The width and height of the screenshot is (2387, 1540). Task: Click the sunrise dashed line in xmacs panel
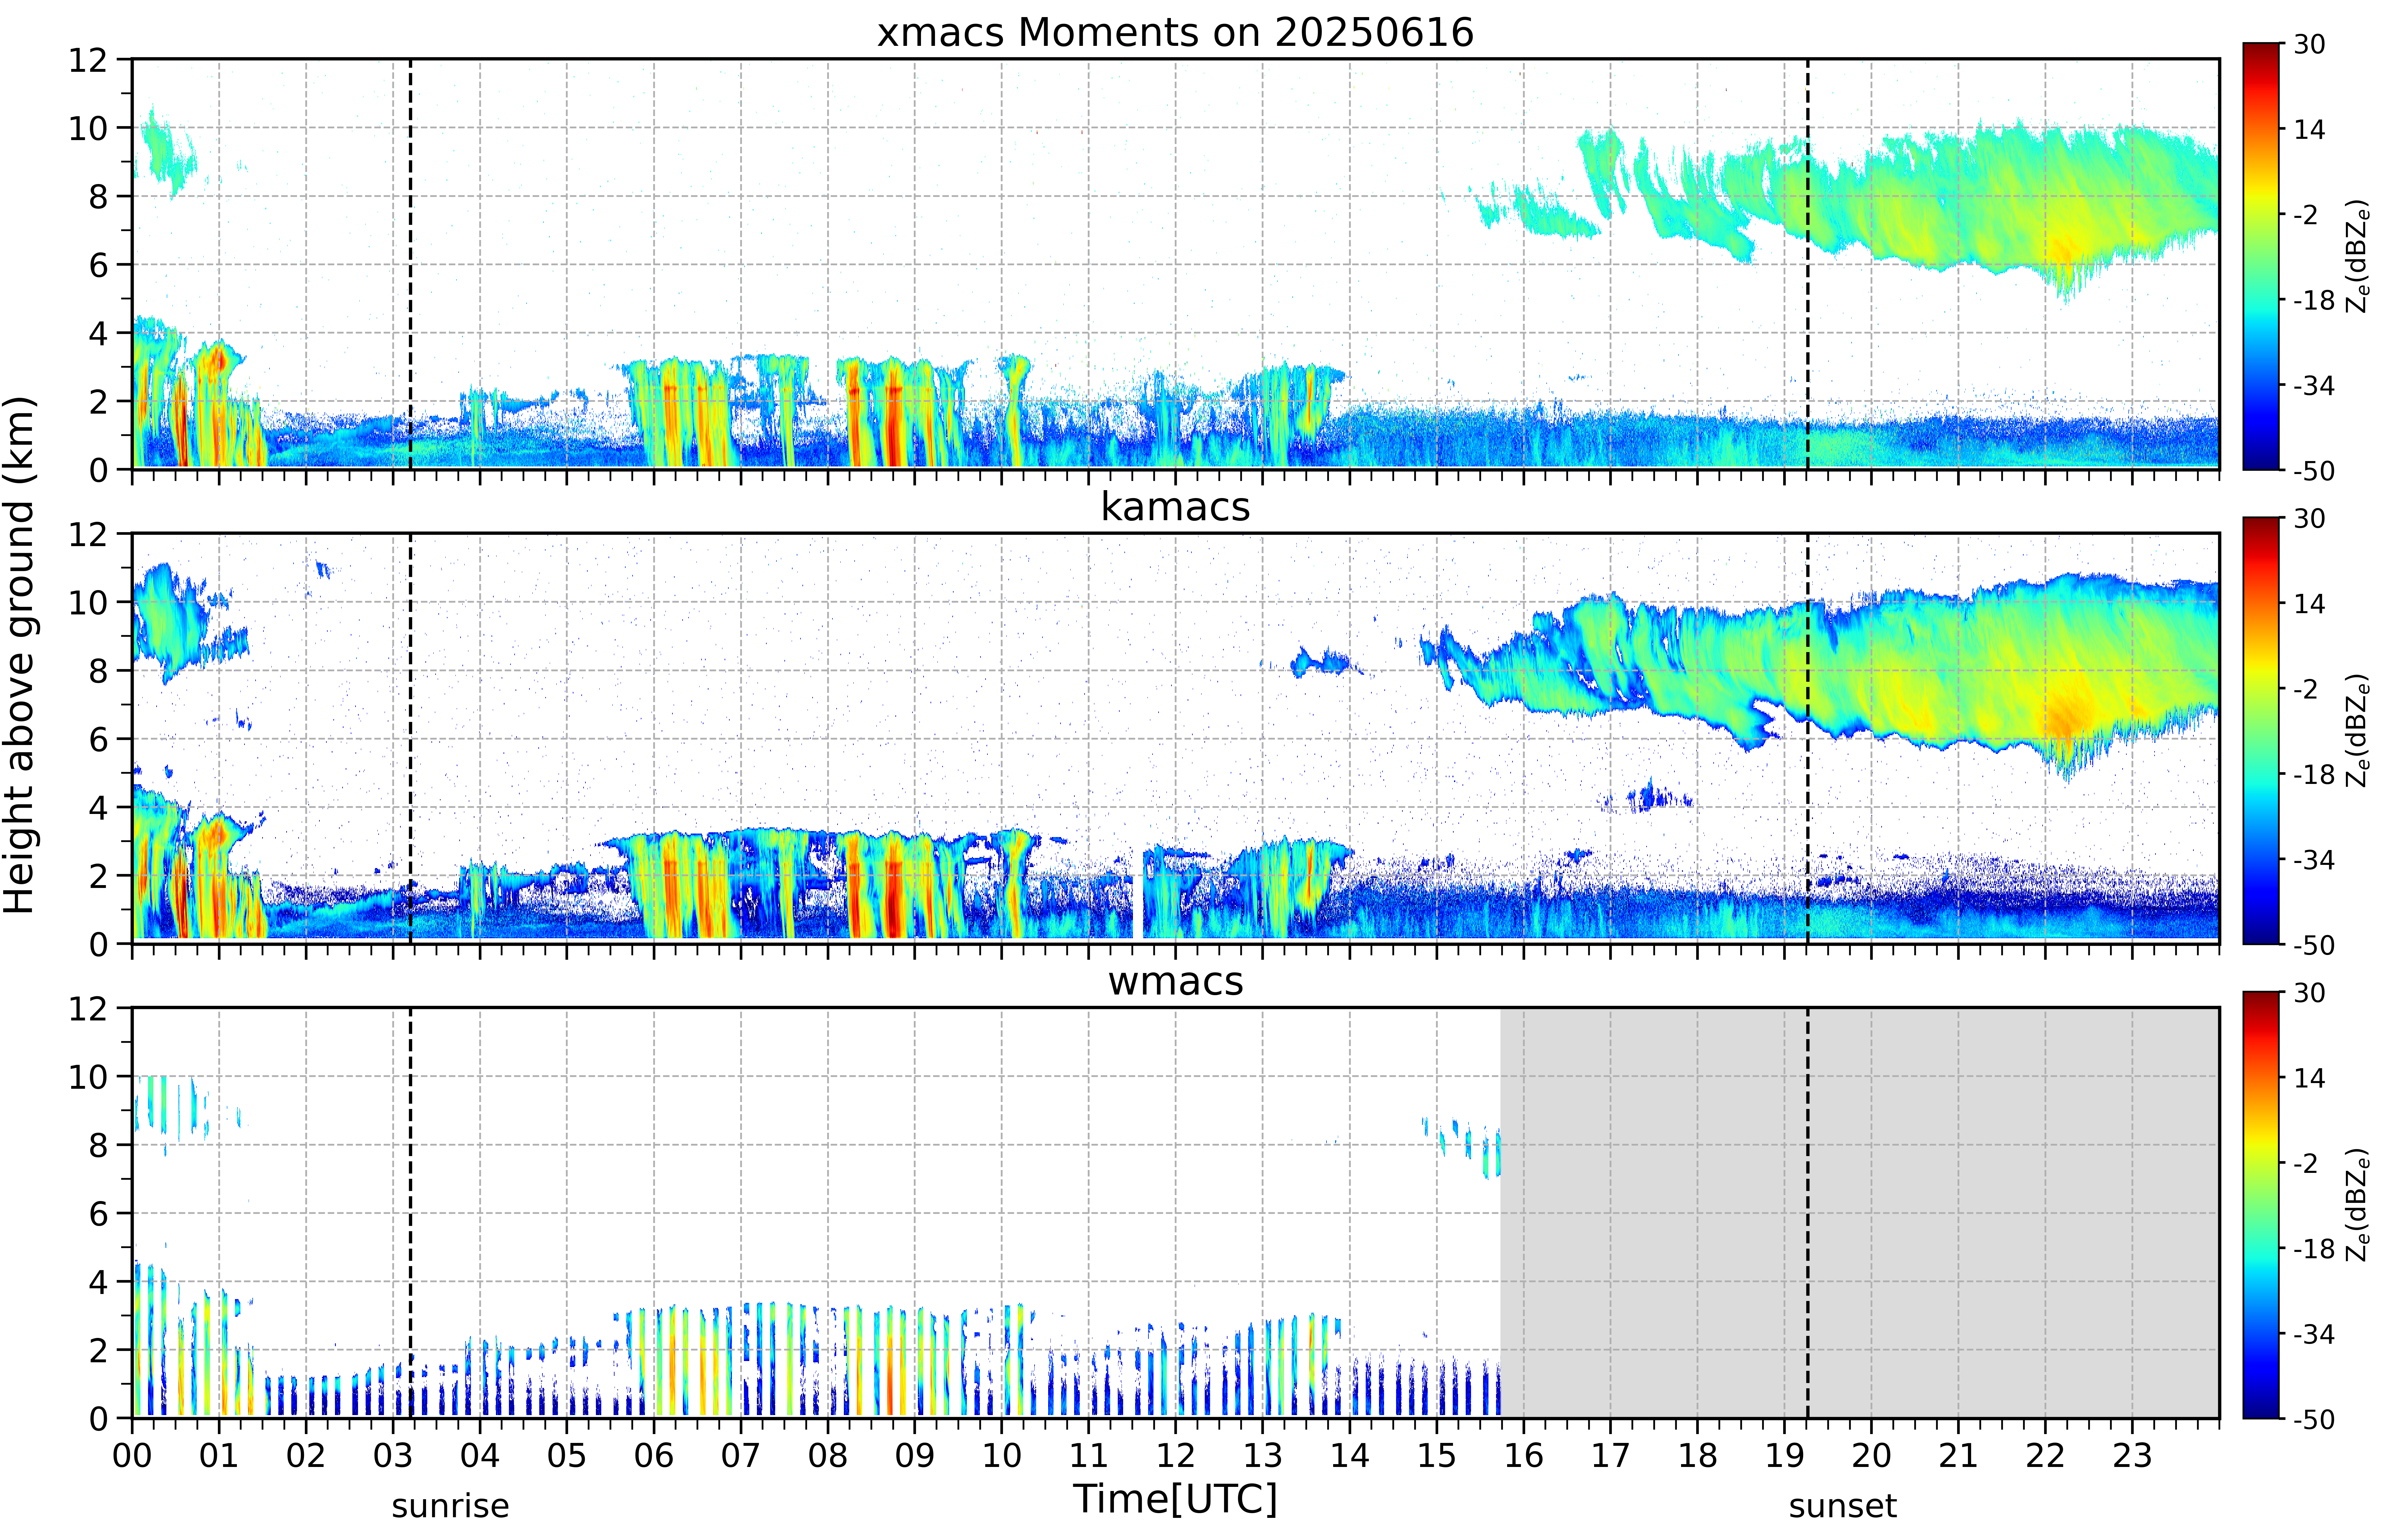(x=410, y=264)
